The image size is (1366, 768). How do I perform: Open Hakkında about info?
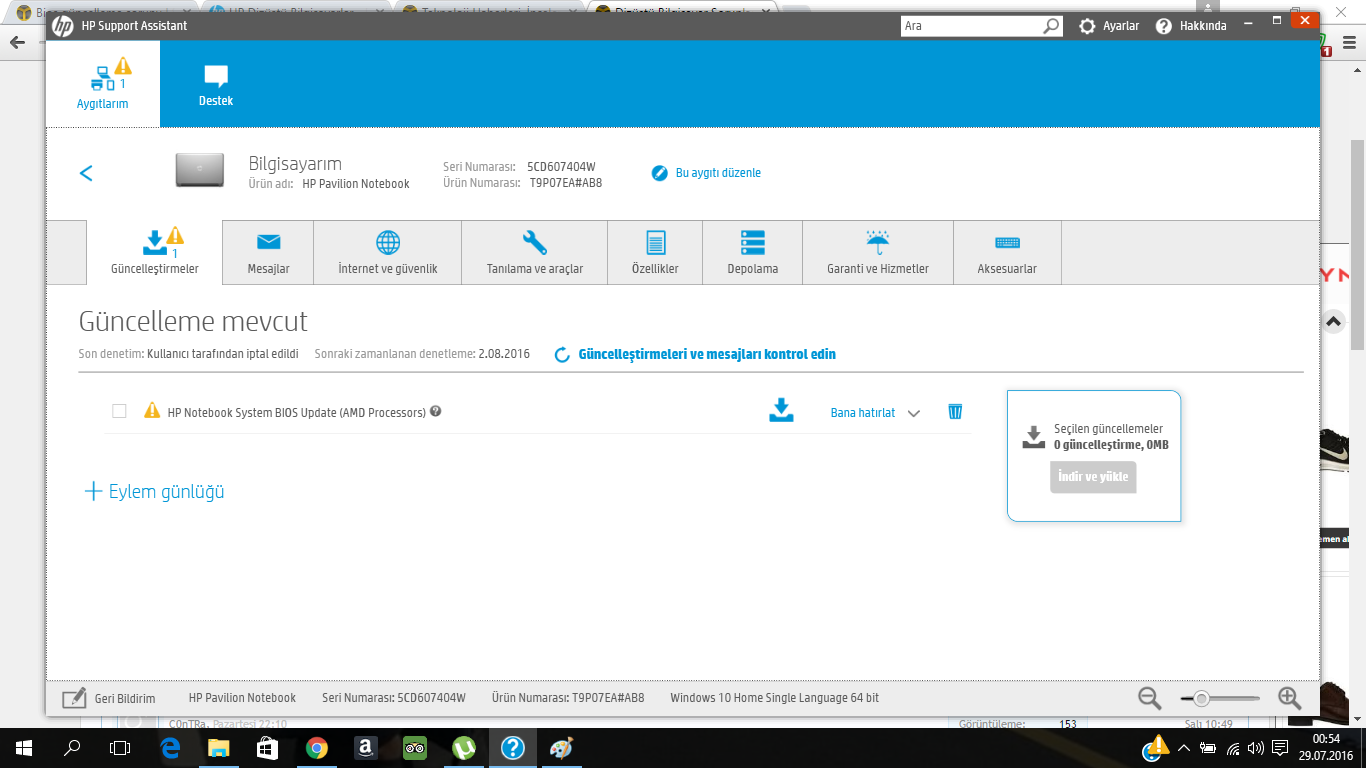(x=1191, y=26)
